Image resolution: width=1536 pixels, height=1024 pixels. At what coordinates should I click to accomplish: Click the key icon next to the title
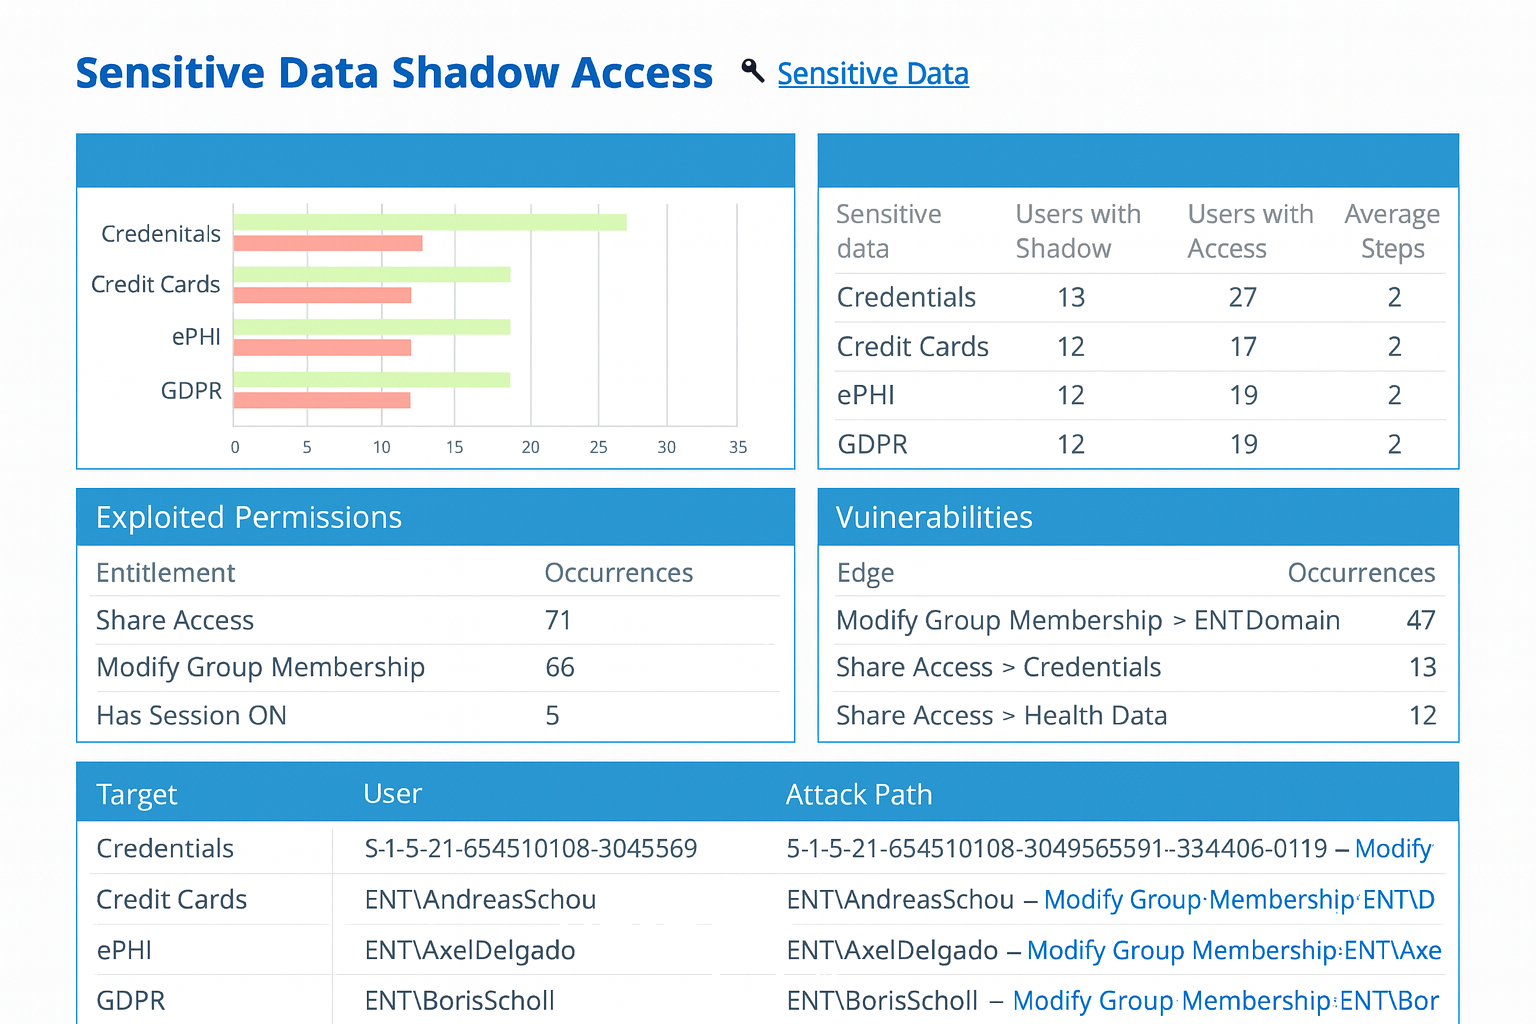click(x=750, y=71)
